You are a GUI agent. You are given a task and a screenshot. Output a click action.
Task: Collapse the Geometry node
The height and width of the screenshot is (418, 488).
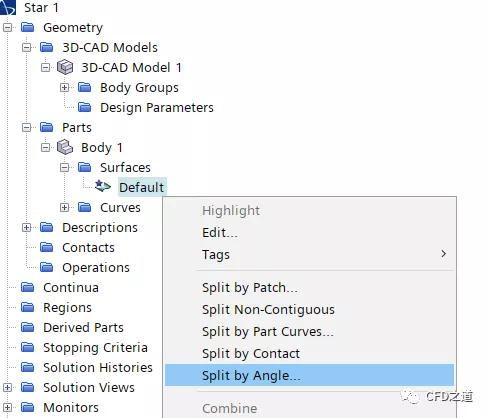click(x=7, y=27)
